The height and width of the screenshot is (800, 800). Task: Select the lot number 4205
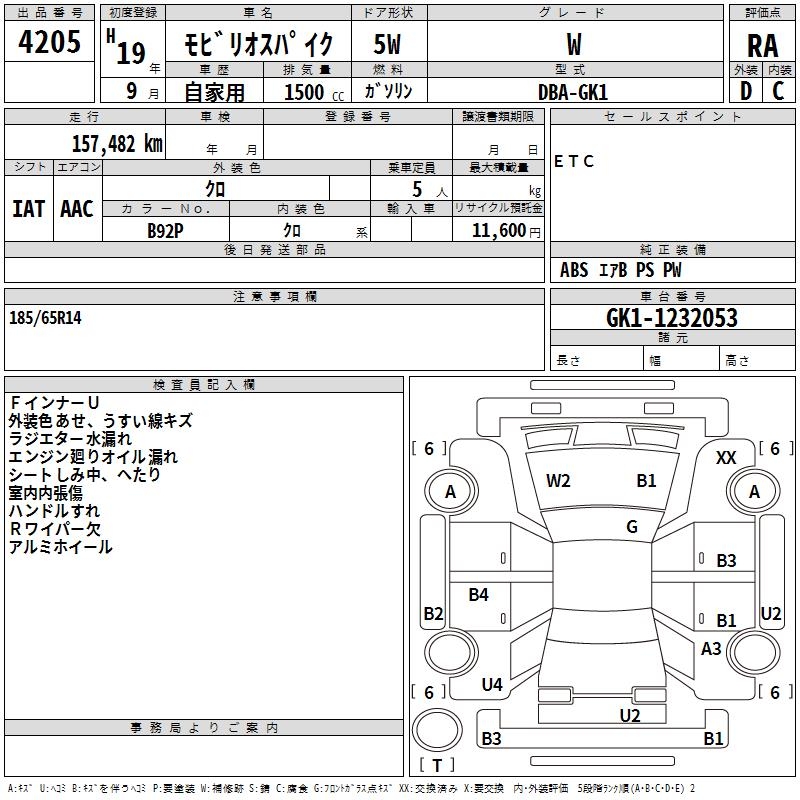click(49, 42)
